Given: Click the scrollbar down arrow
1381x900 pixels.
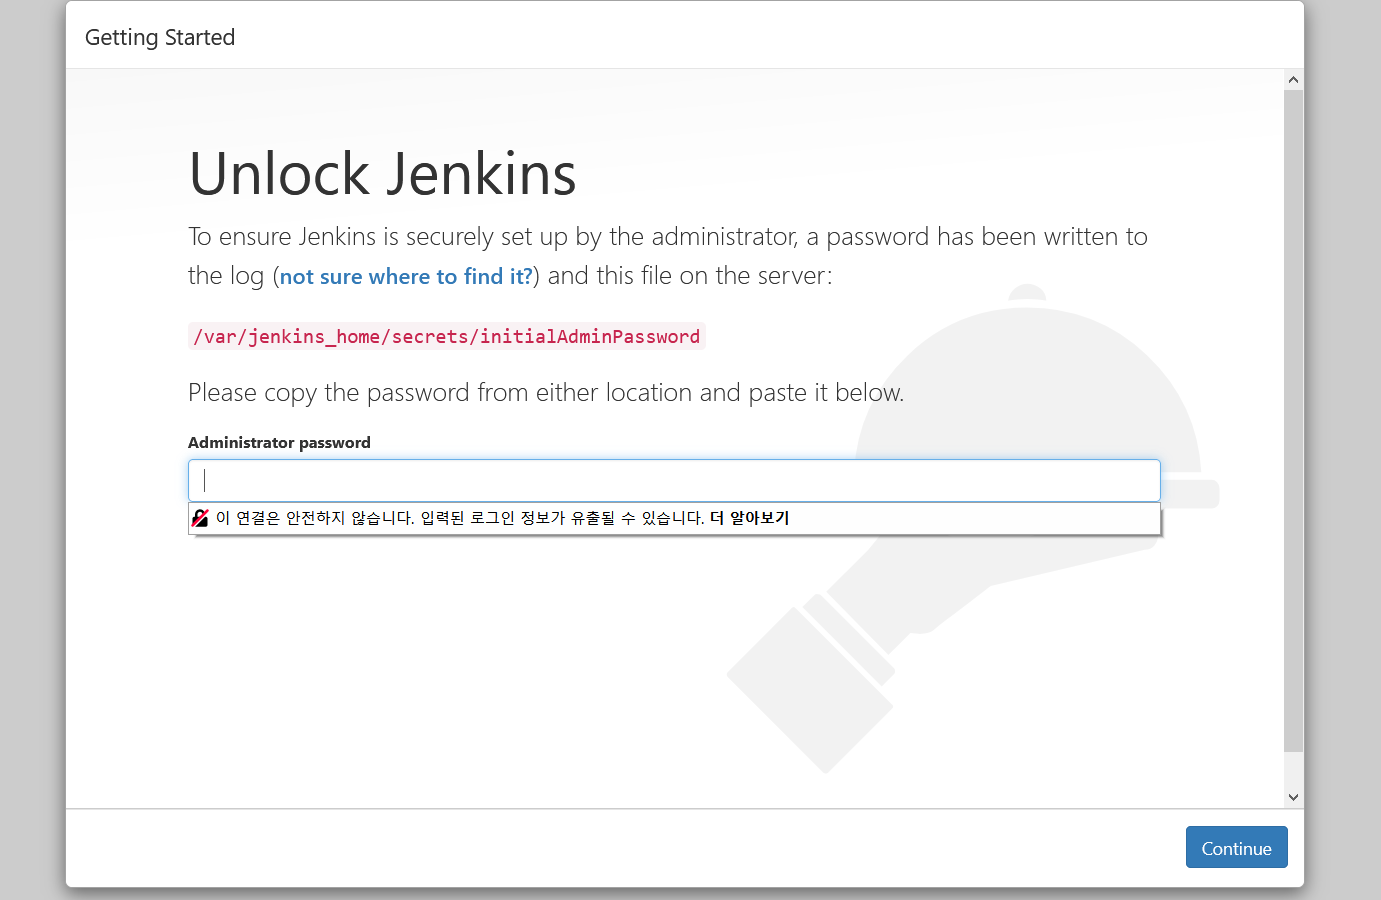Looking at the screenshot, I should (x=1293, y=797).
